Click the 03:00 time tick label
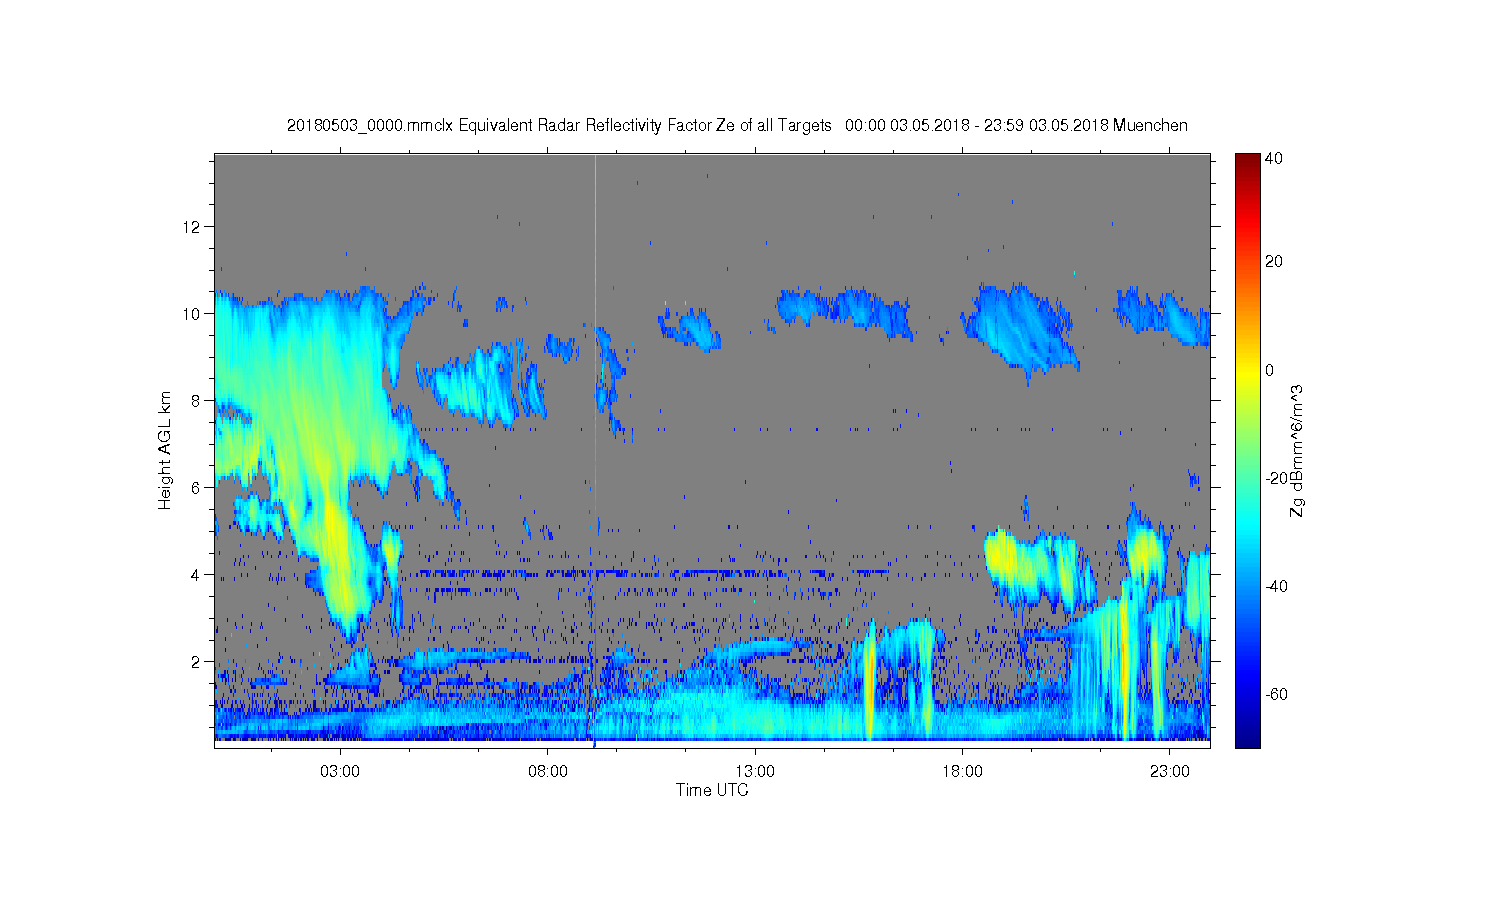The image size is (1500, 900). [340, 771]
